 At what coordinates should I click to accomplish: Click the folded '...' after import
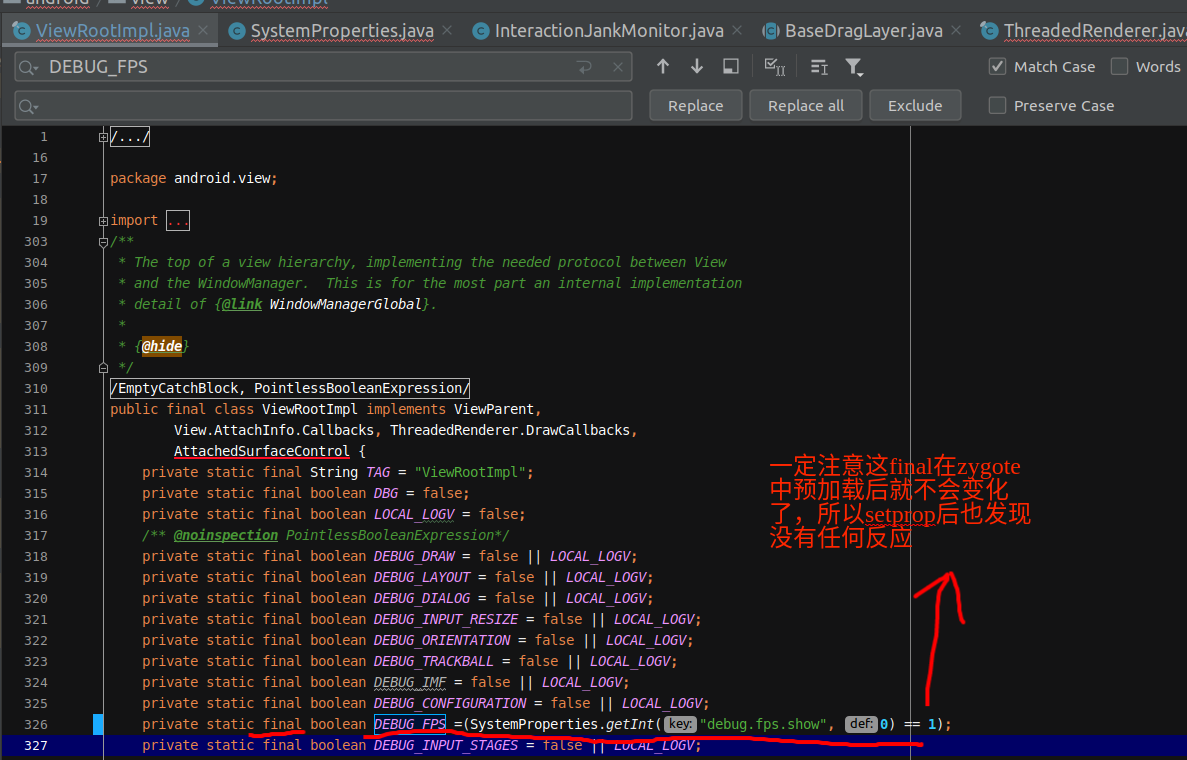(x=178, y=221)
